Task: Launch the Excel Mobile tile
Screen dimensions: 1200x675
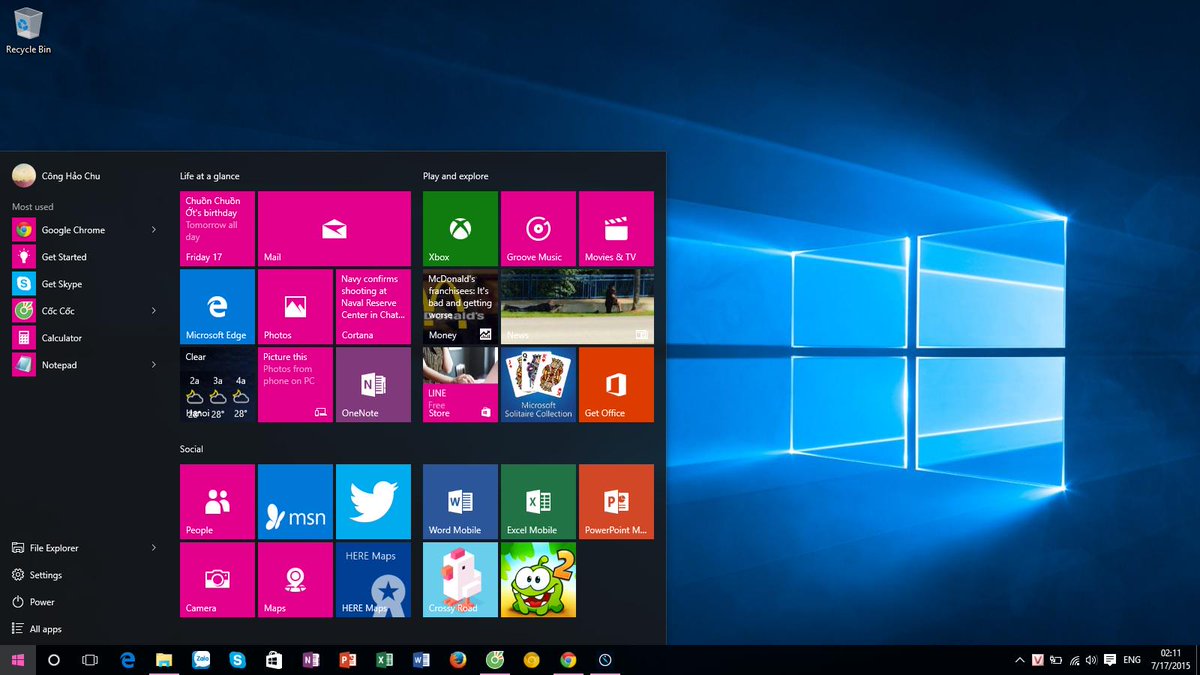Action: [x=538, y=502]
